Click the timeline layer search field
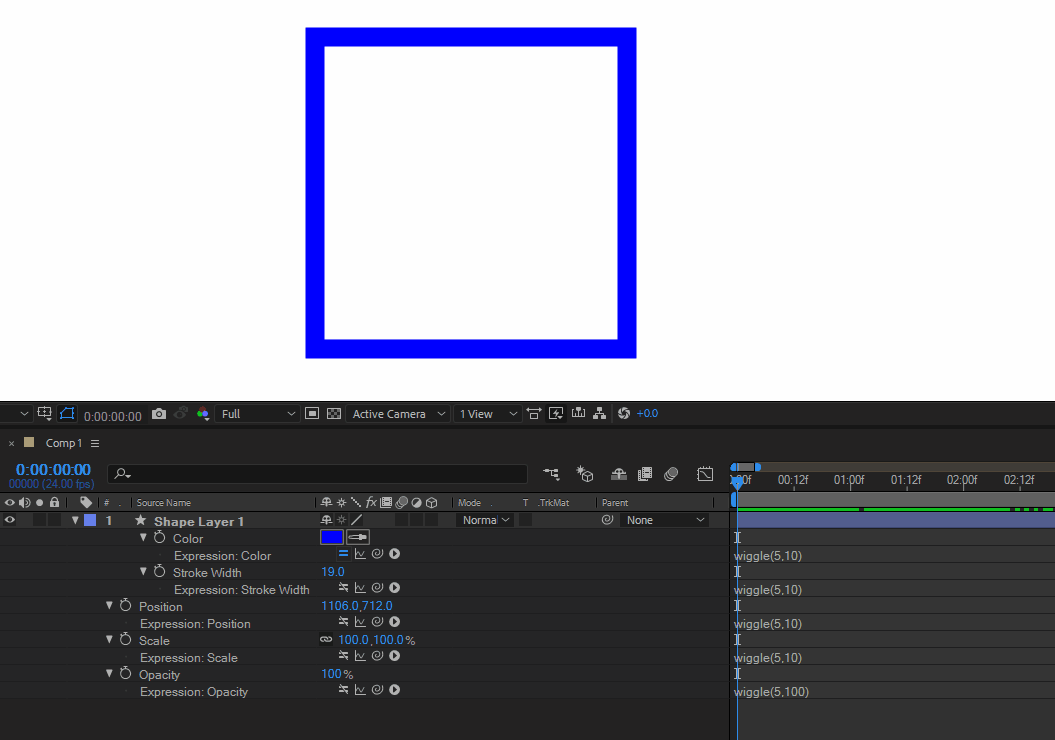This screenshot has height=740, width=1055. [x=318, y=474]
